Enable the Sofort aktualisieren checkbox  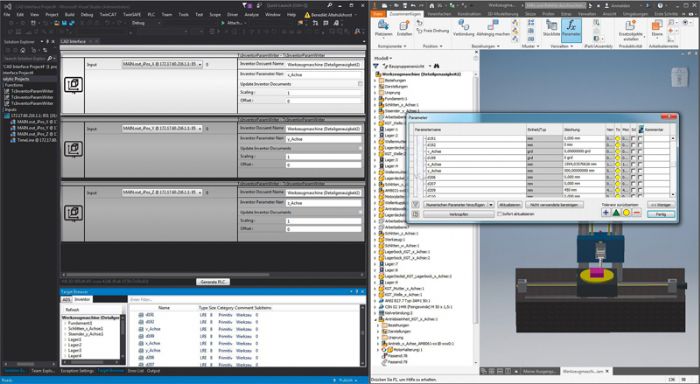click(x=500, y=214)
